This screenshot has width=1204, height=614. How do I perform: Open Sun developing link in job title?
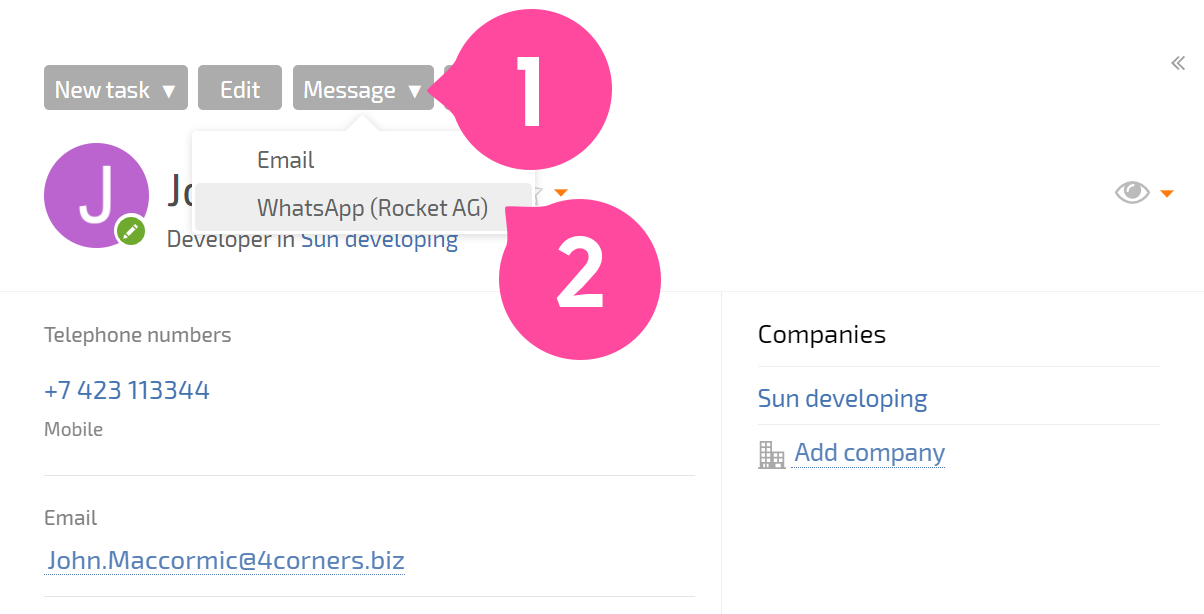point(379,239)
